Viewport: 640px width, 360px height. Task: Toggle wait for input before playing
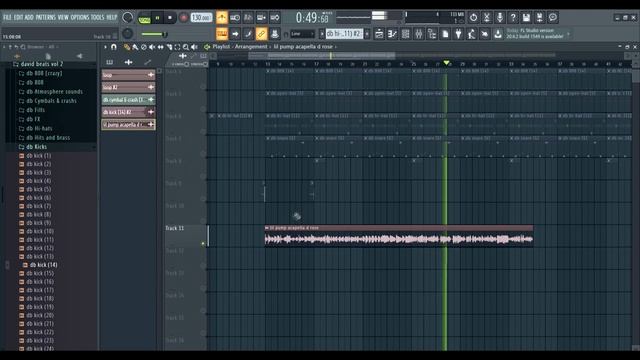pyautogui.click(x=235, y=18)
